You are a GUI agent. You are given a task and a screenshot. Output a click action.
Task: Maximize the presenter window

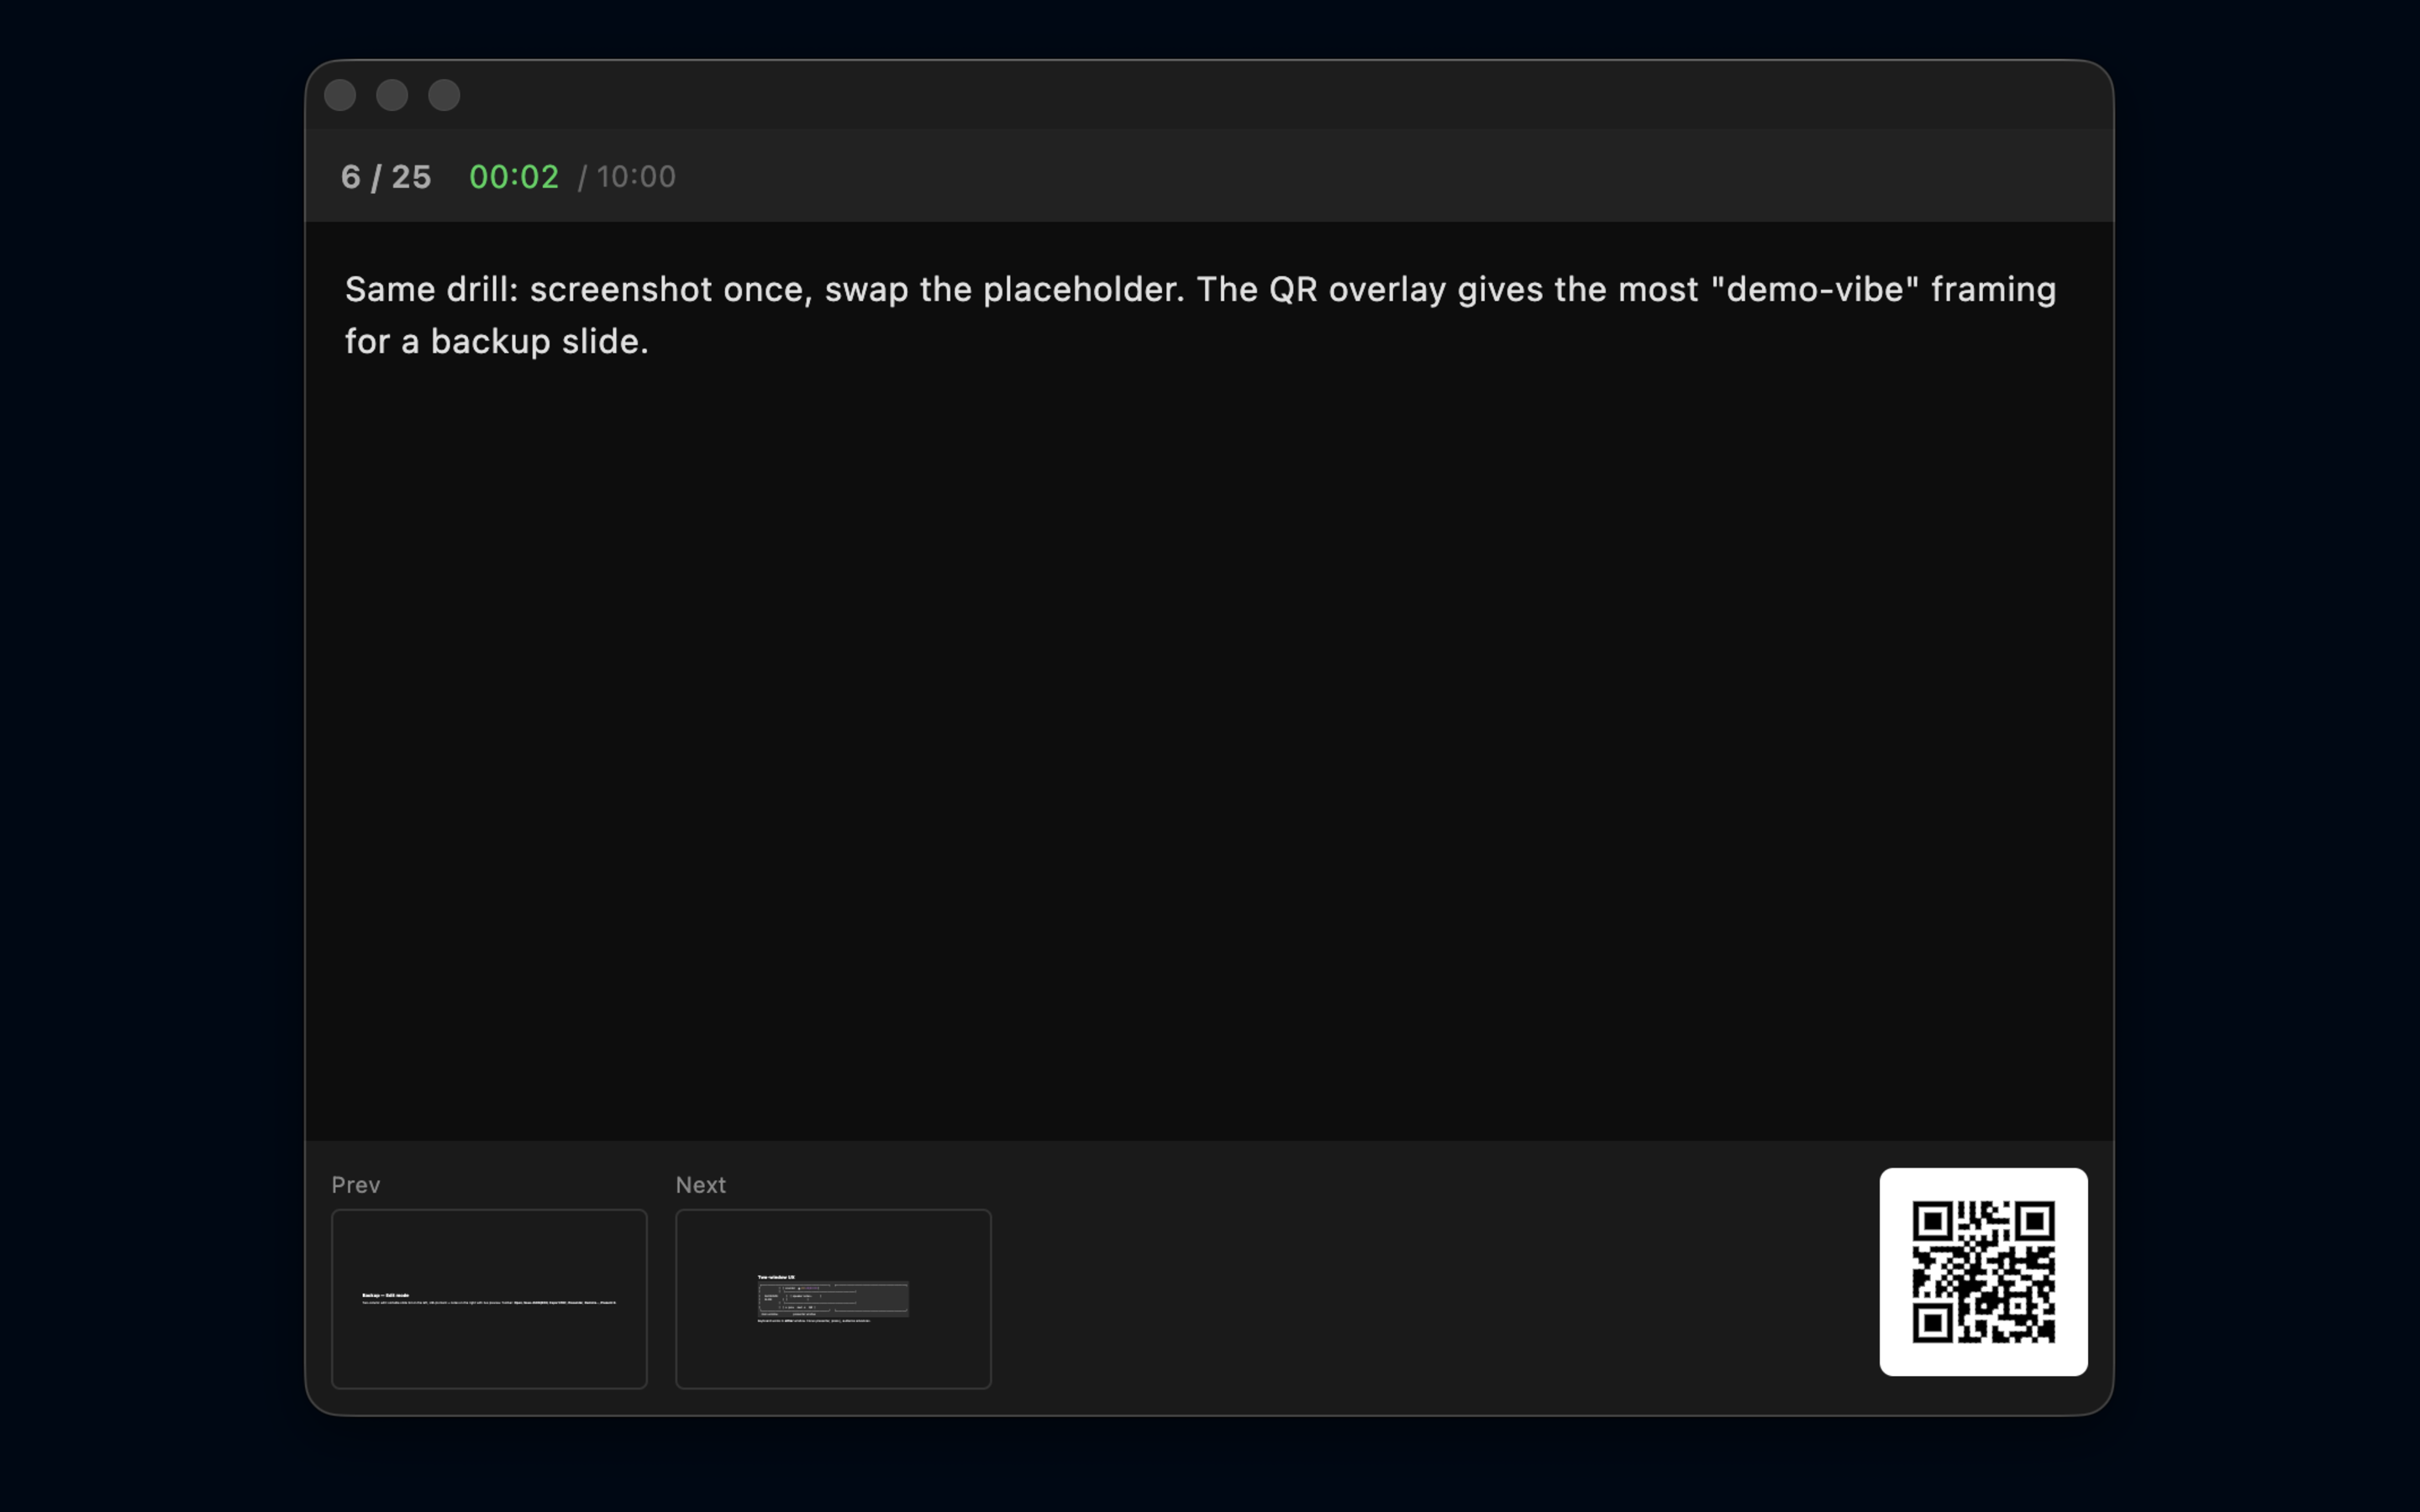(x=444, y=95)
